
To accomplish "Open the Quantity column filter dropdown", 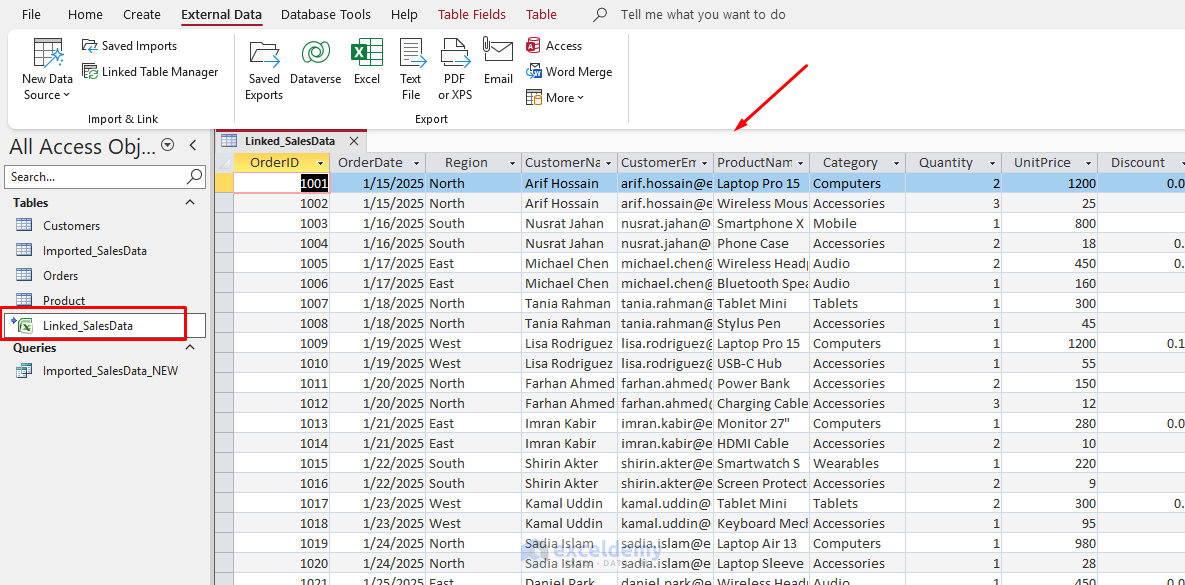I will (x=992, y=162).
